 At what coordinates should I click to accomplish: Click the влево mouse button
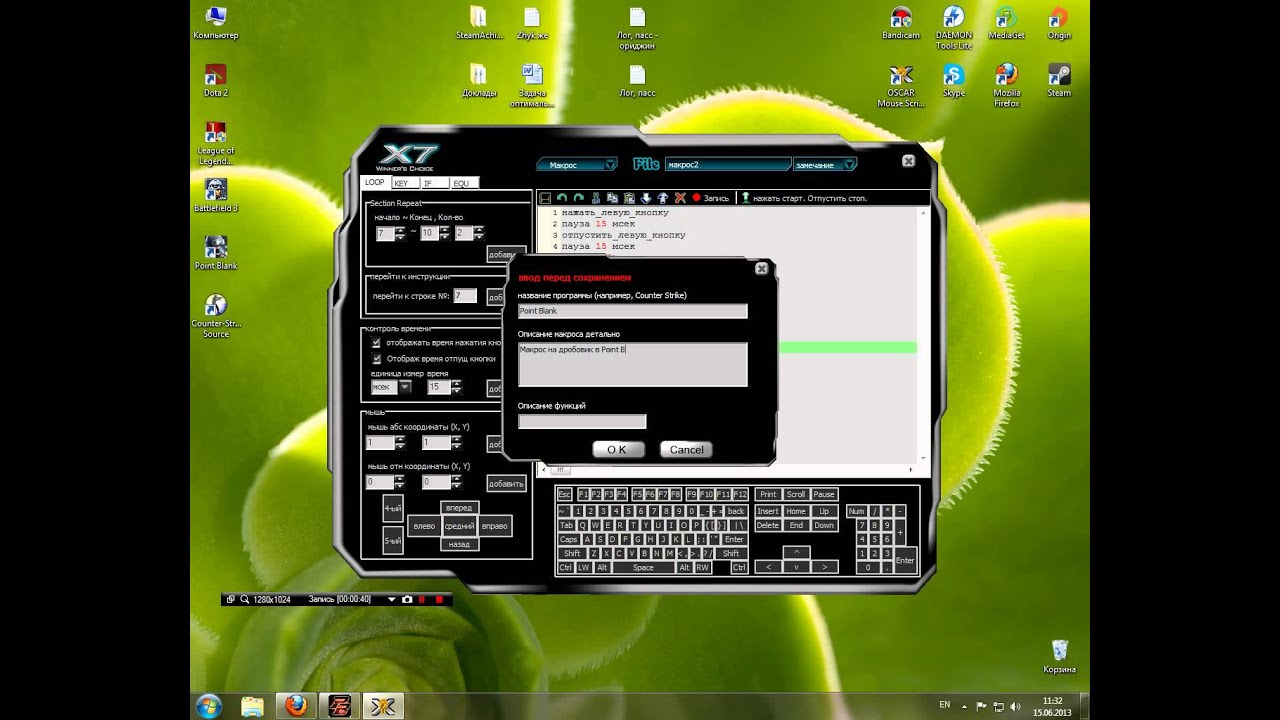[x=424, y=526]
